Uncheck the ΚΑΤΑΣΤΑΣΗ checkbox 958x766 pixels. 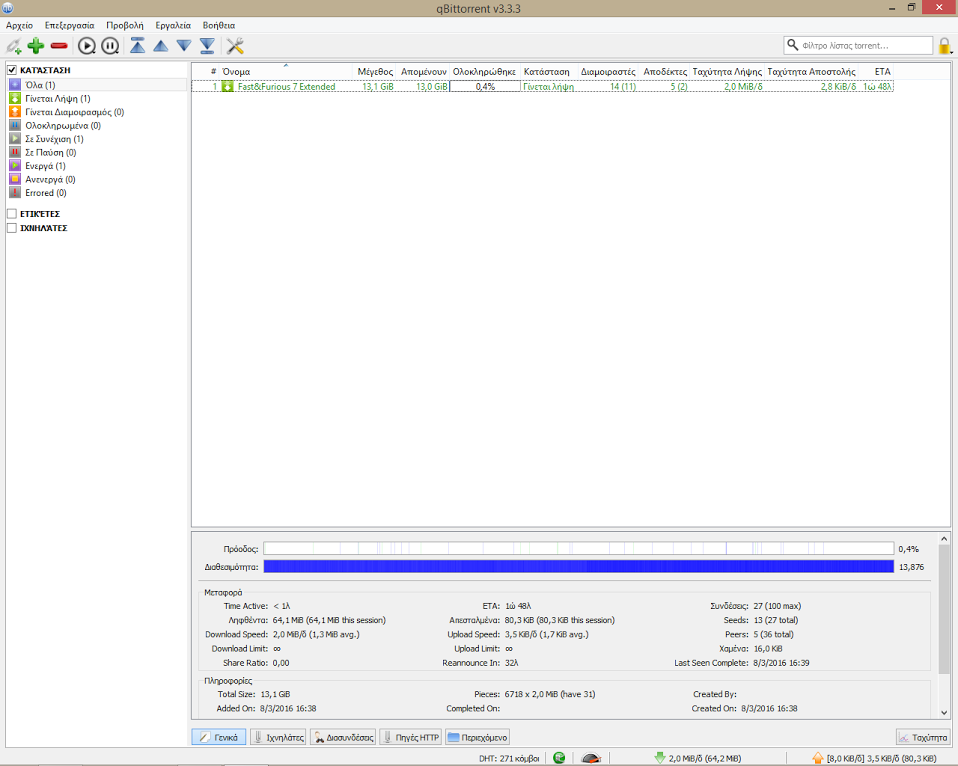(12, 70)
